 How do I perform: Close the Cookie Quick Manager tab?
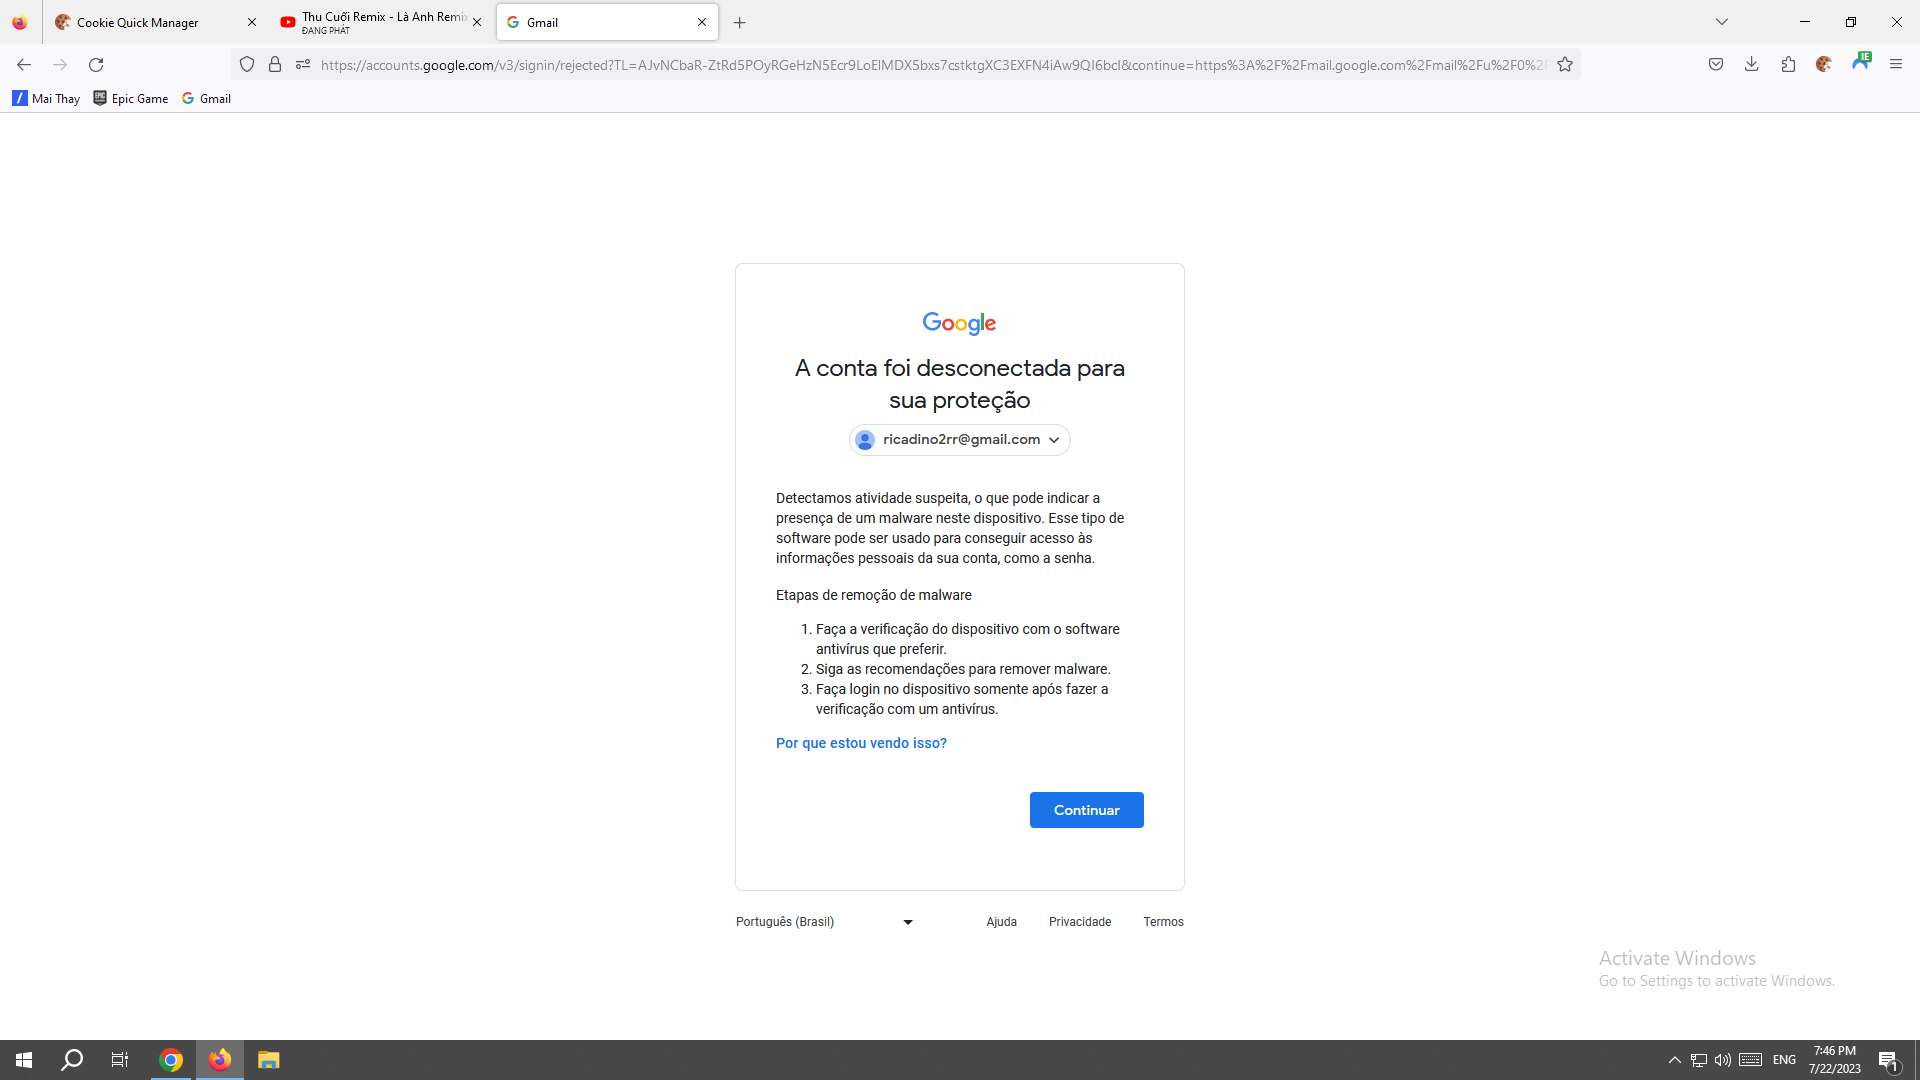[252, 22]
